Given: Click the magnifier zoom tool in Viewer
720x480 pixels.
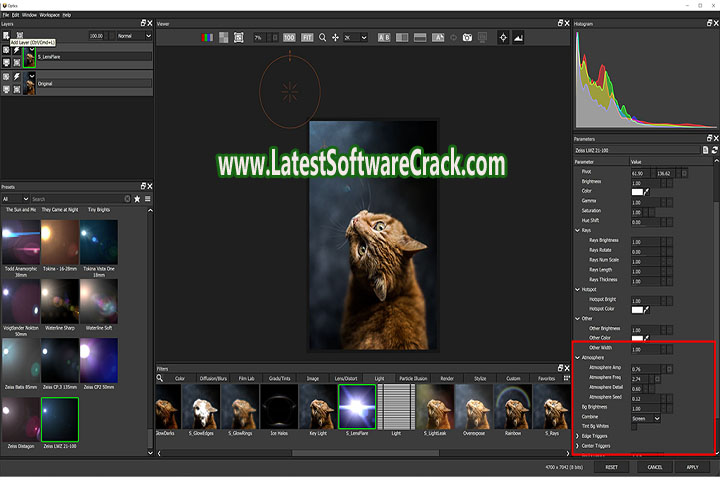Looking at the screenshot, I should click(x=320, y=37).
